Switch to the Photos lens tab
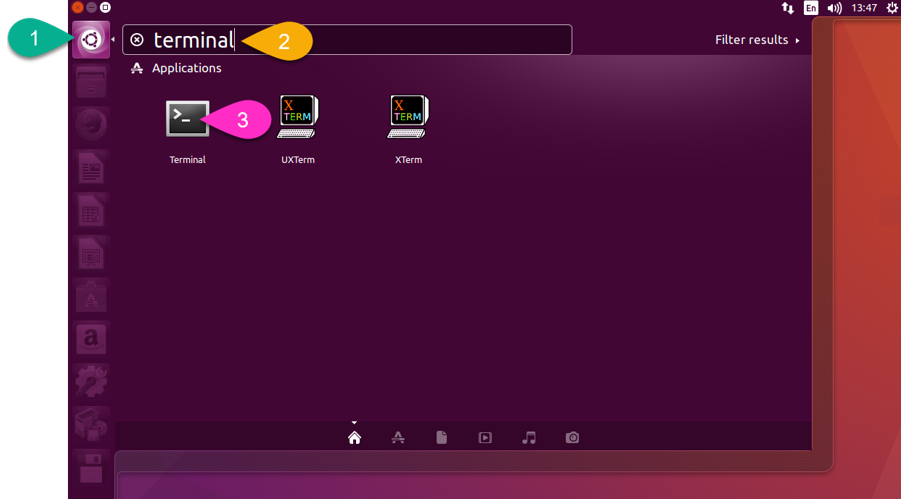The width and height of the screenshot is (901, 499). coord(572,438)
